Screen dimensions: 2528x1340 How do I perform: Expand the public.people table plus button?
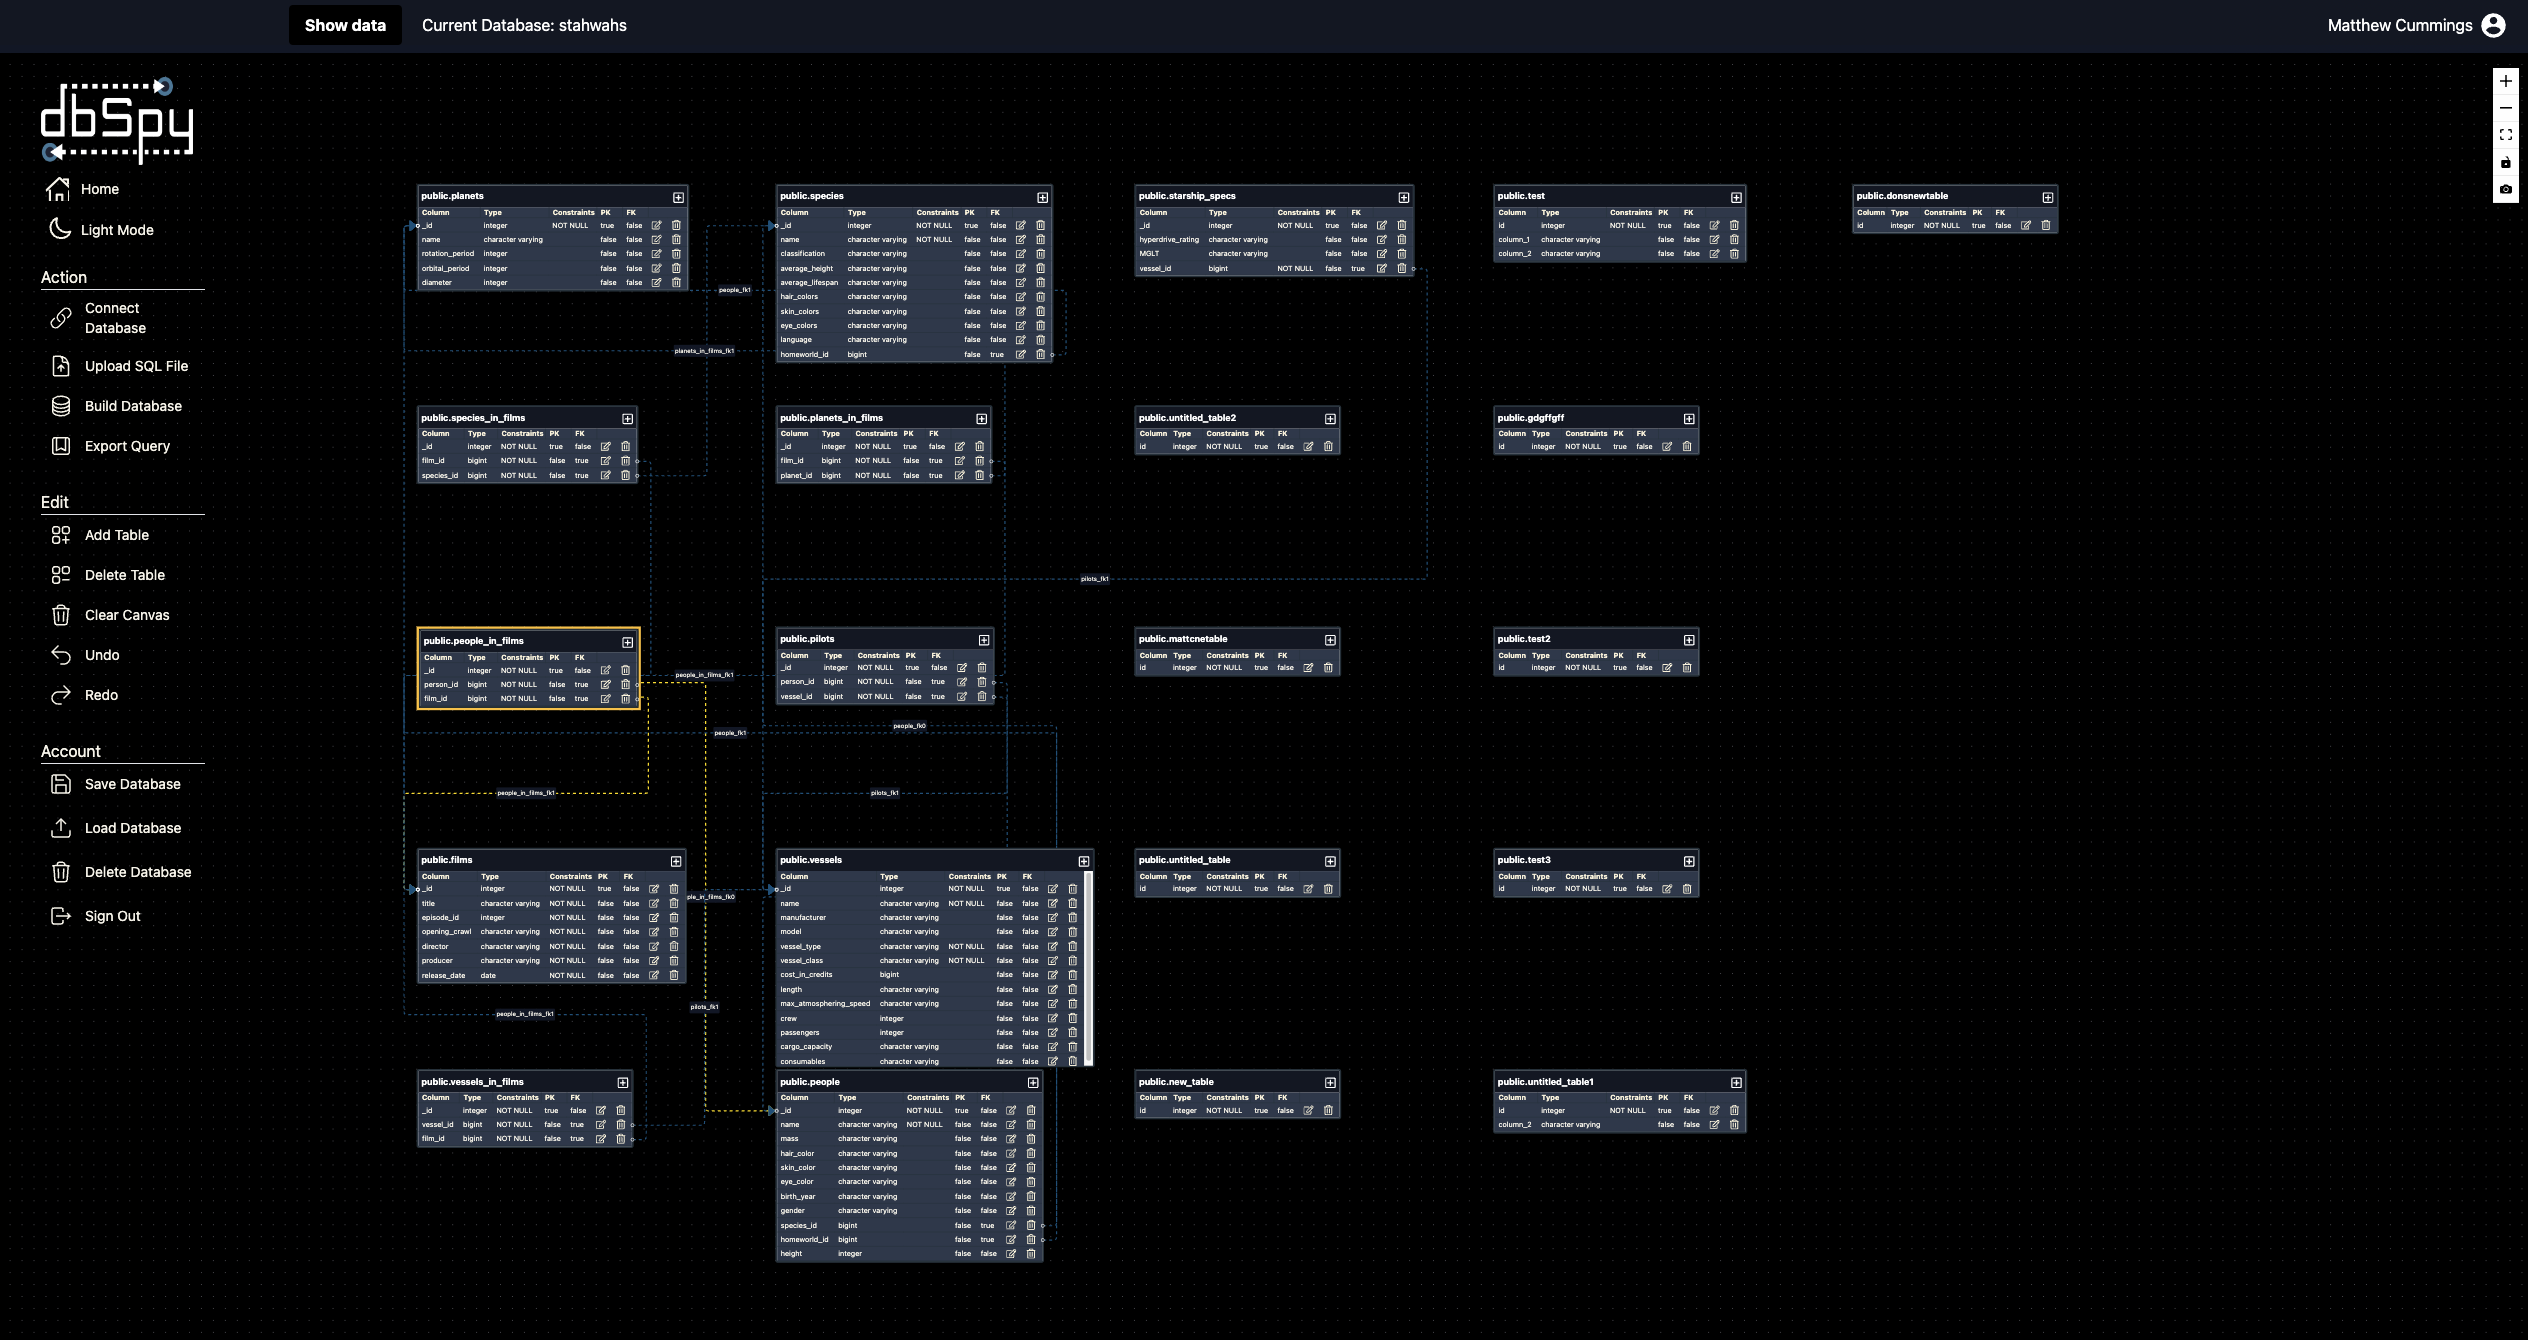tap(1033, 1083)
